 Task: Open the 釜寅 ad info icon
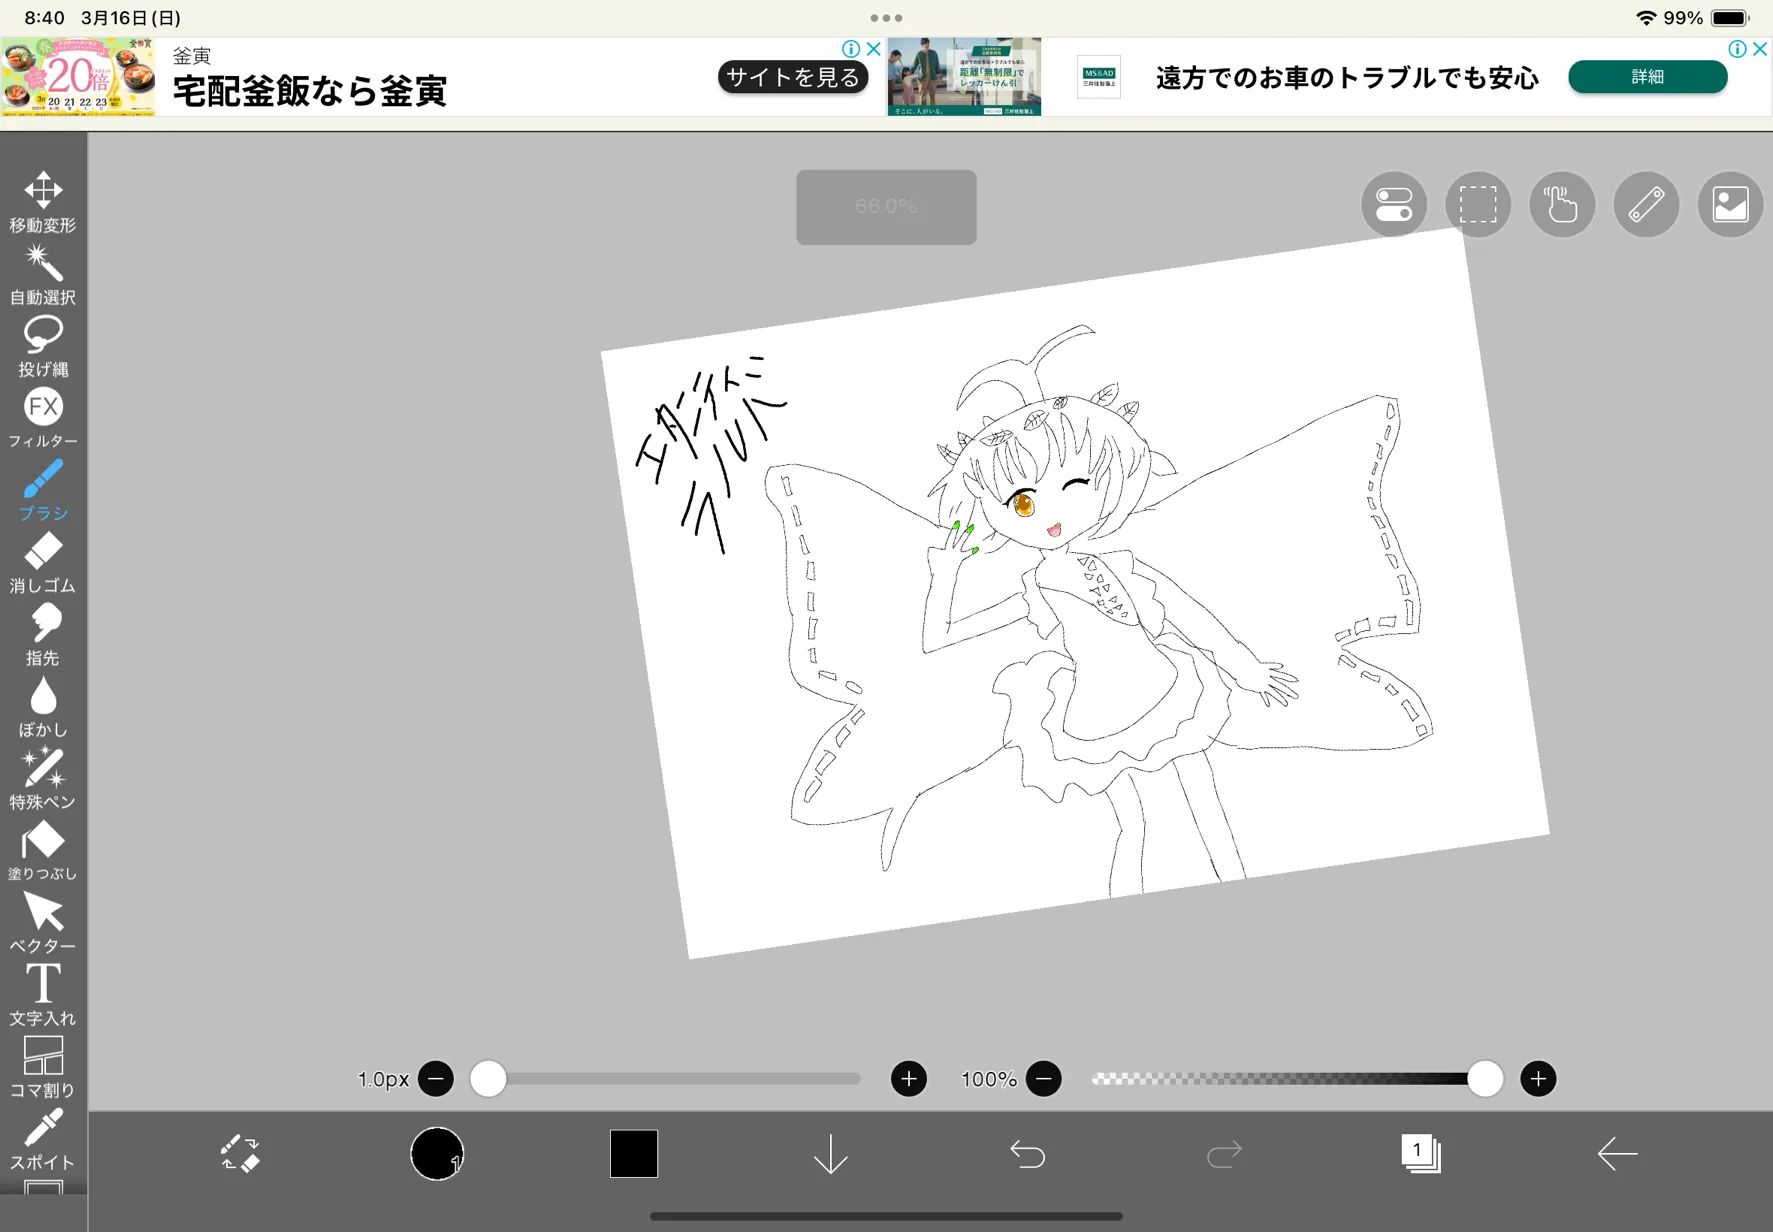851,48
